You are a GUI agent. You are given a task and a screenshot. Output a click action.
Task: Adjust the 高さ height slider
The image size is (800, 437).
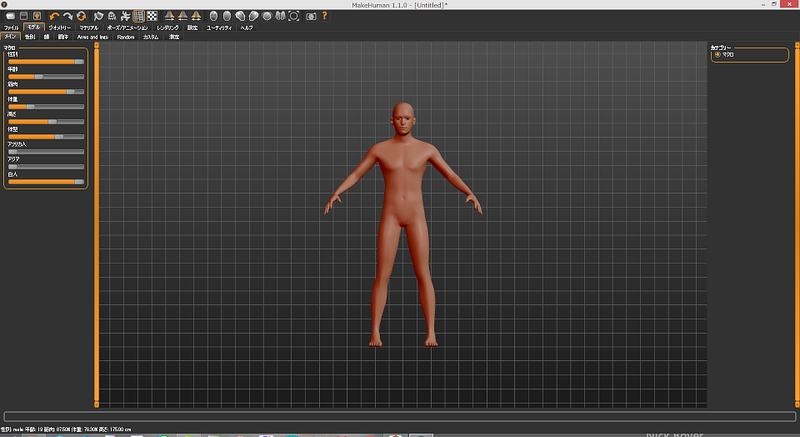[46, 121]
